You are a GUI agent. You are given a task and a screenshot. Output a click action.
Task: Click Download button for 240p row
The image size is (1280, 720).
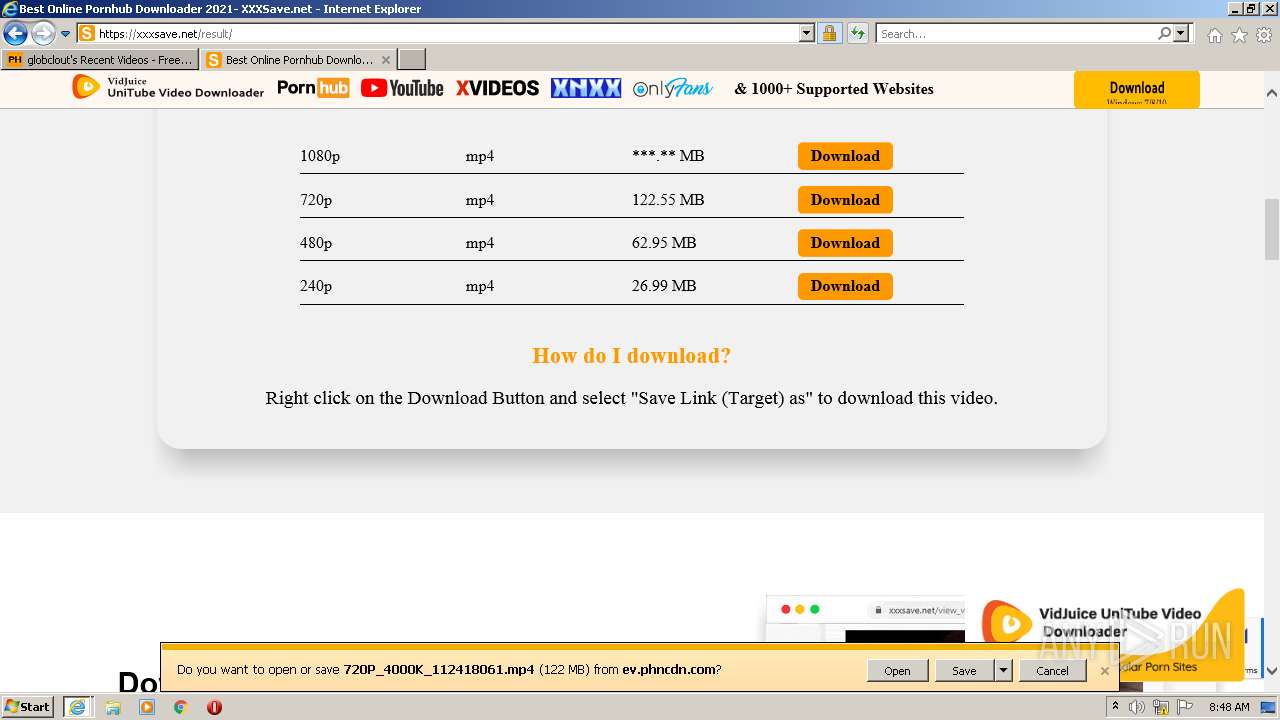pos(845,286)
